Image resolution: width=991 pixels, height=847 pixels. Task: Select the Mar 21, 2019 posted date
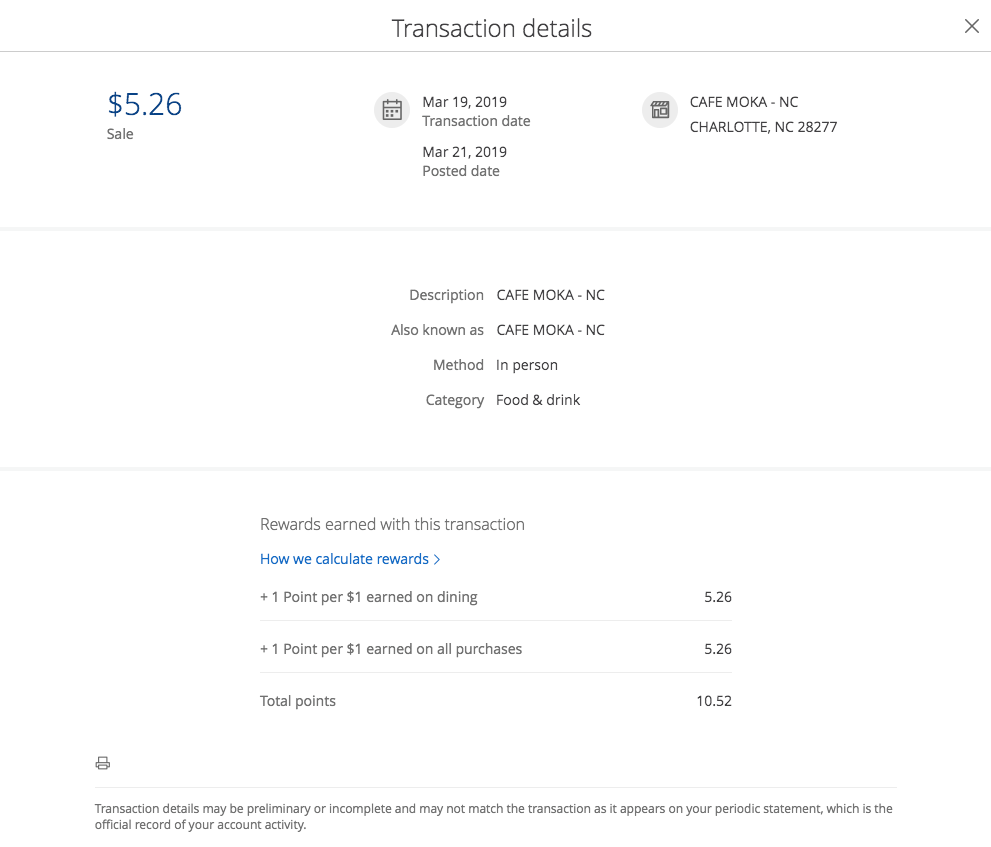click(464, 152)
